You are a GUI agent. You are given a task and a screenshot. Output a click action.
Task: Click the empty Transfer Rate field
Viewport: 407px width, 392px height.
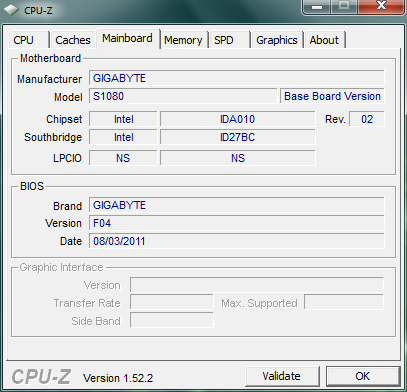pos(172,303)
